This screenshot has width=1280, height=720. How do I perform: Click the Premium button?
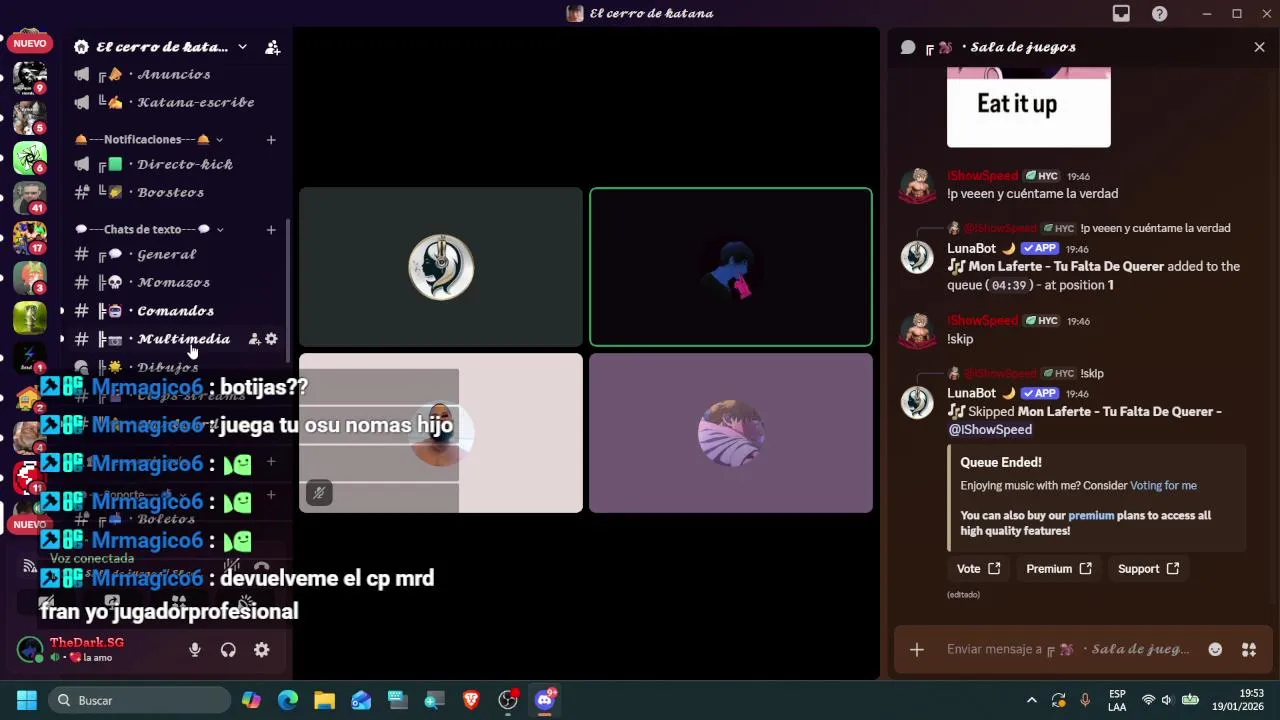point(1058,569)
